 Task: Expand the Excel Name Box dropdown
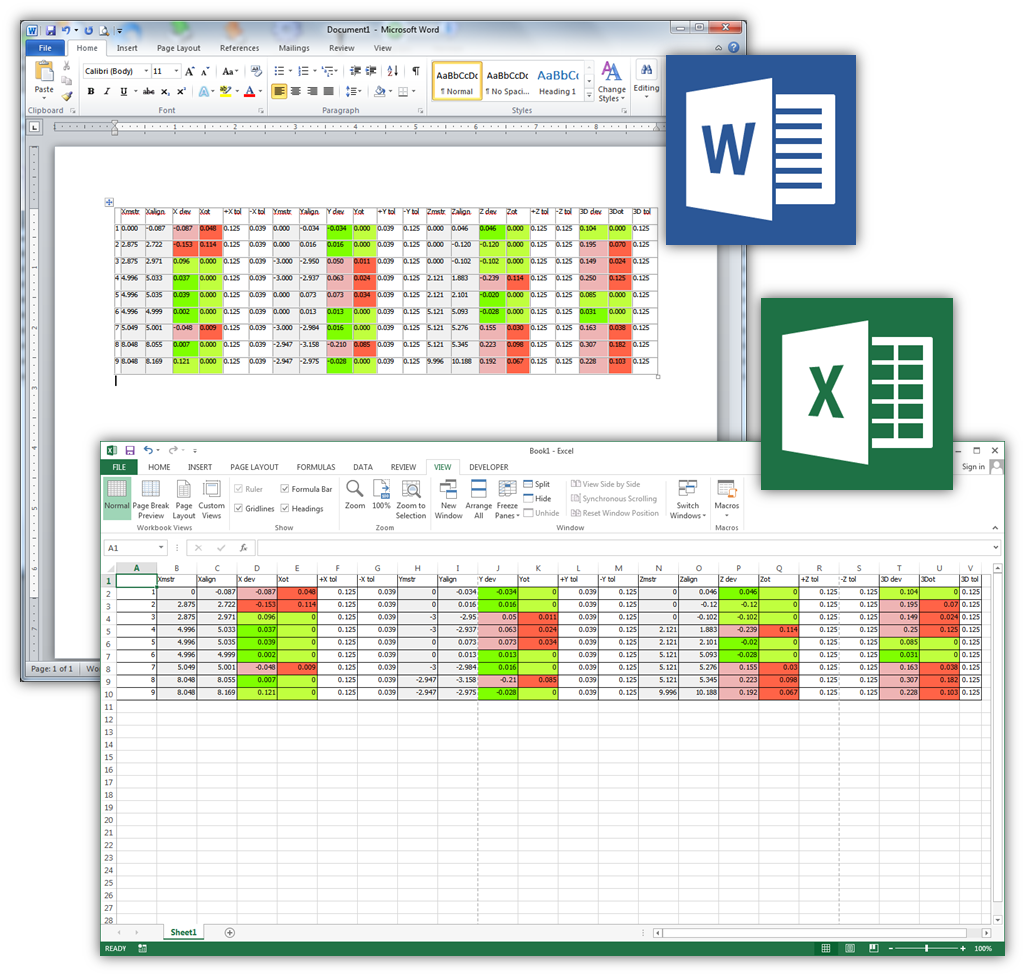pos(161,548)
